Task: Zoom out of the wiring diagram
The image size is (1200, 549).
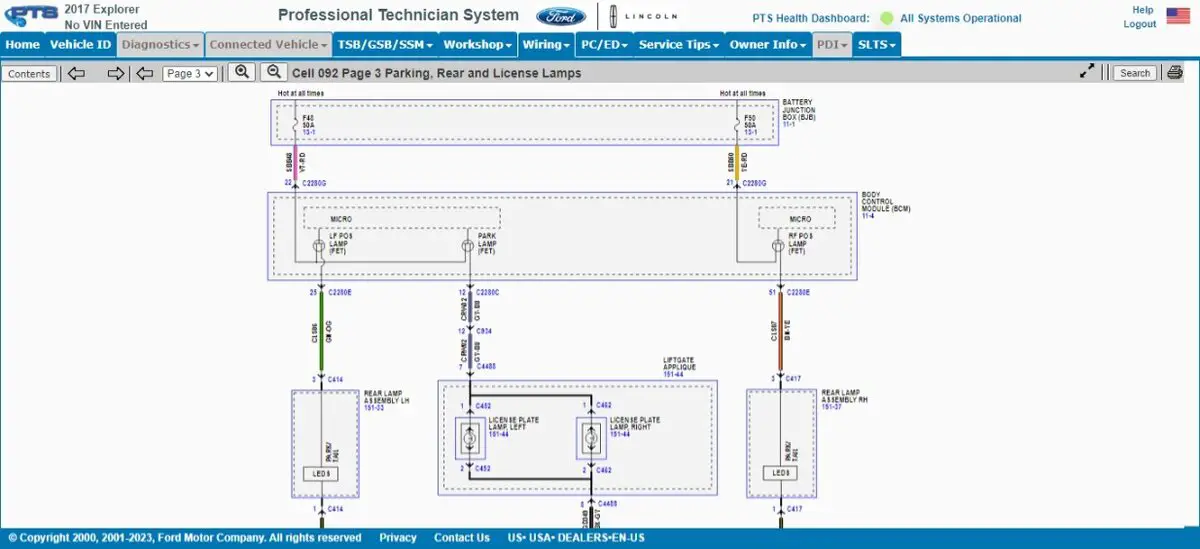Action: (x=273, y=72)
